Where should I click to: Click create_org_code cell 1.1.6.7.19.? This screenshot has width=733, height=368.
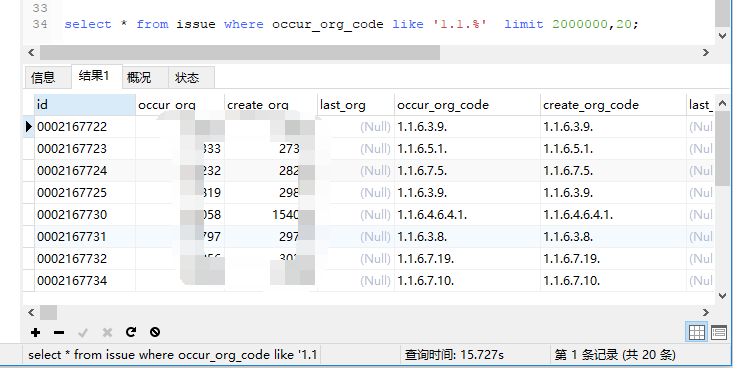613,259
